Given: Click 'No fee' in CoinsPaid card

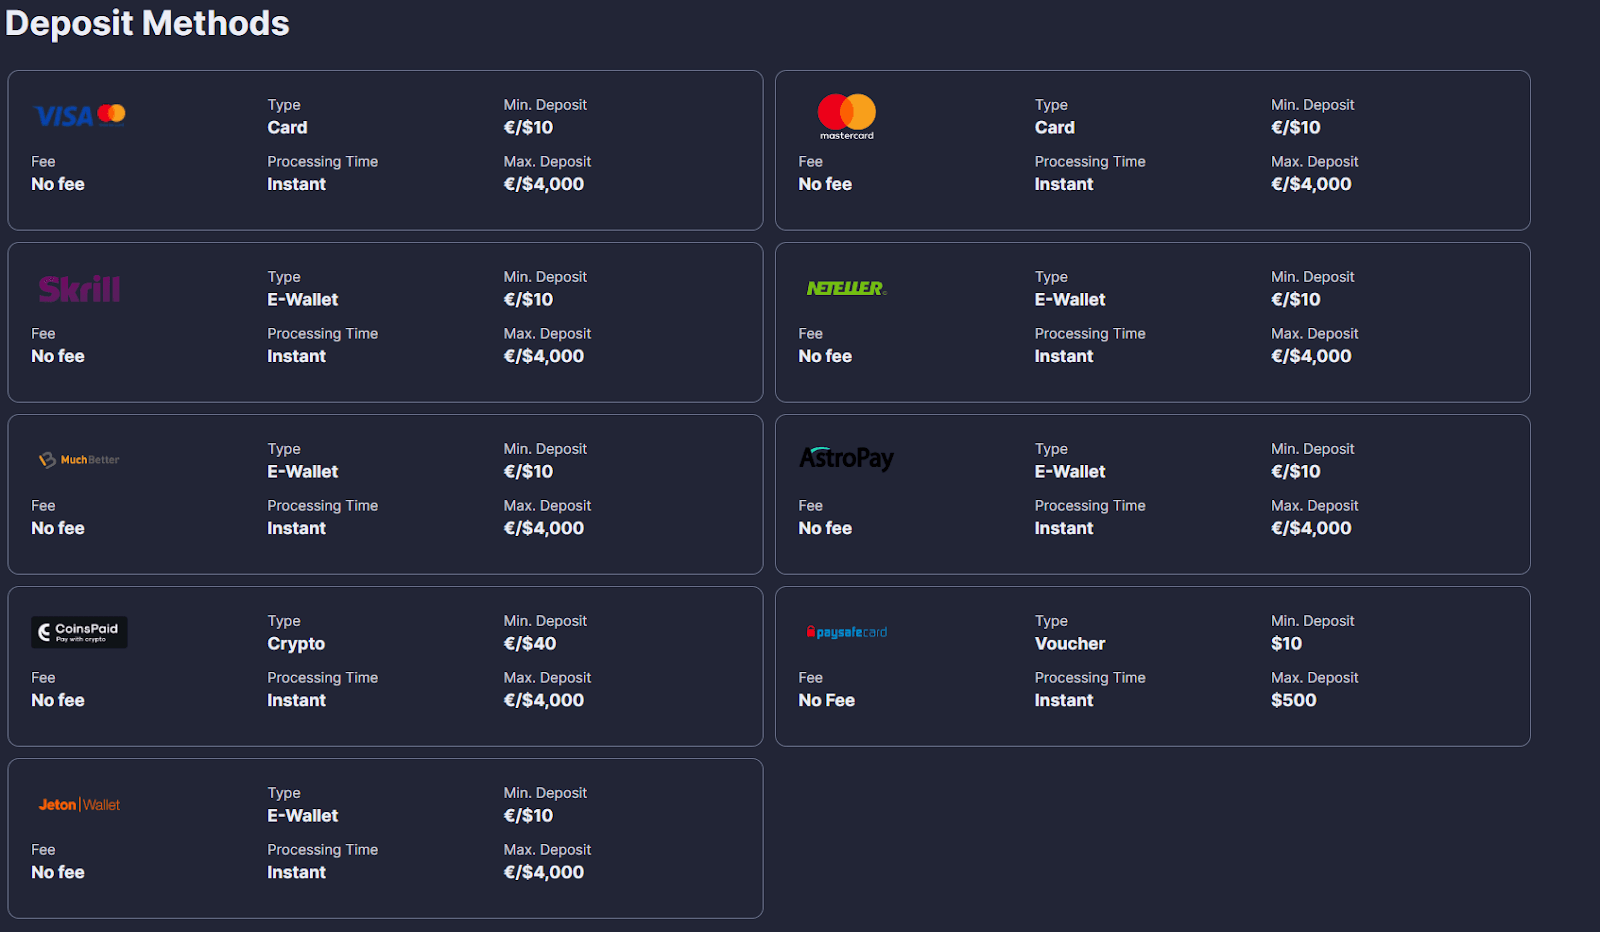Looking at the screenshot, I should coord(58,700).
